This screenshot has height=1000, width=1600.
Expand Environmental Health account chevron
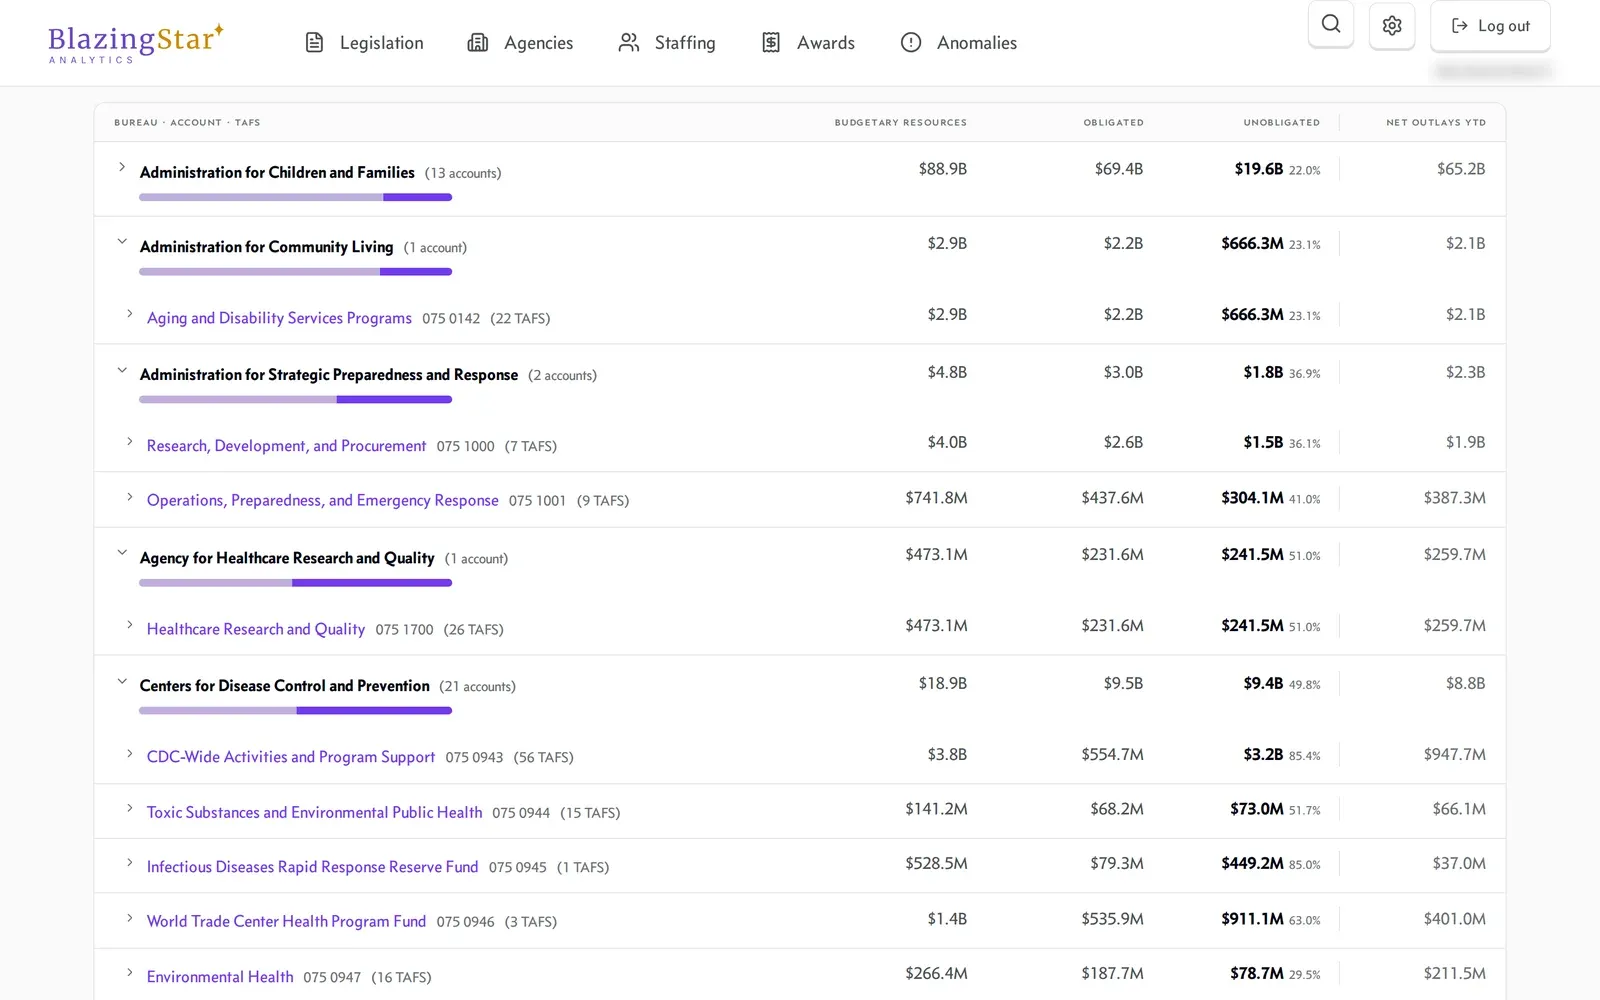coord(129,973)
